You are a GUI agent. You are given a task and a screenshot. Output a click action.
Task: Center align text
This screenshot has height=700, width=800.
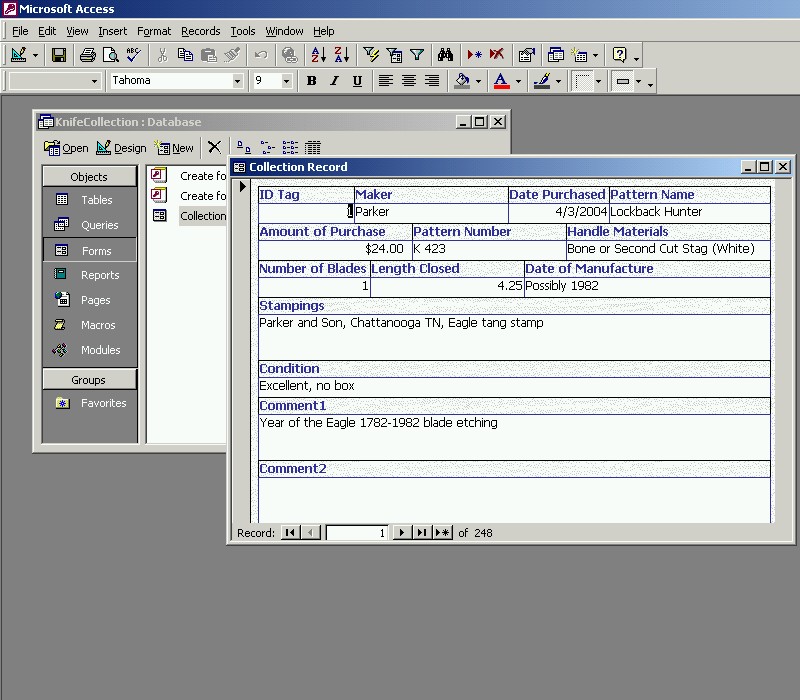(409, 81)
